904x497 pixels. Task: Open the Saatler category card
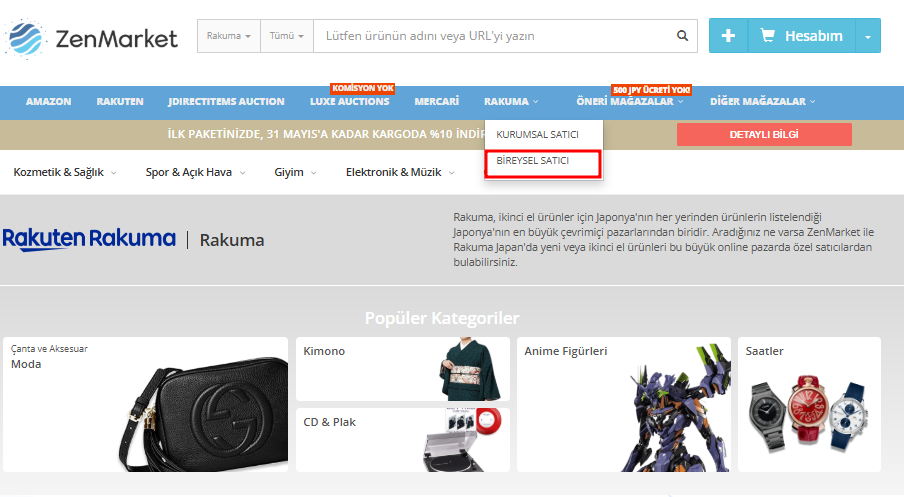tap(809, 405)
